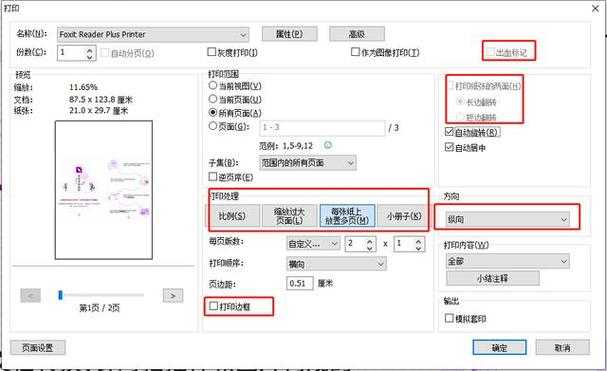Image resolution: width=607 pixels, height=371 pixels.
Task: Toggle 自动居中 auto-center checkbox
Action: pyautogui.click(x=449, y=147)
